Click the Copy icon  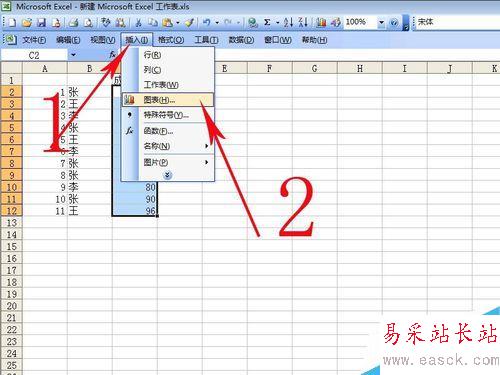(x=153, y=22)
